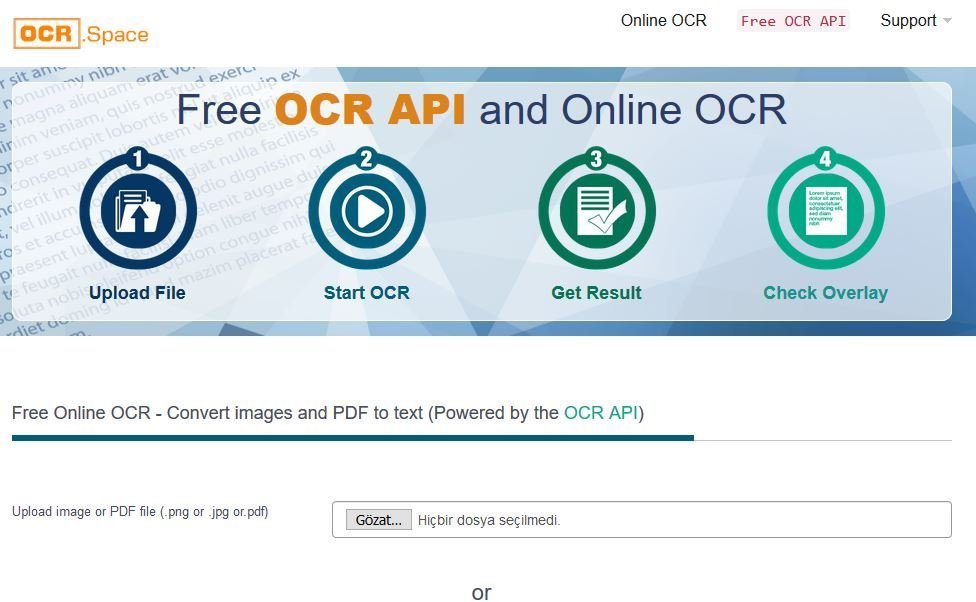
Task: Click the OCR.Space logo
Action: tap(81, 34)
